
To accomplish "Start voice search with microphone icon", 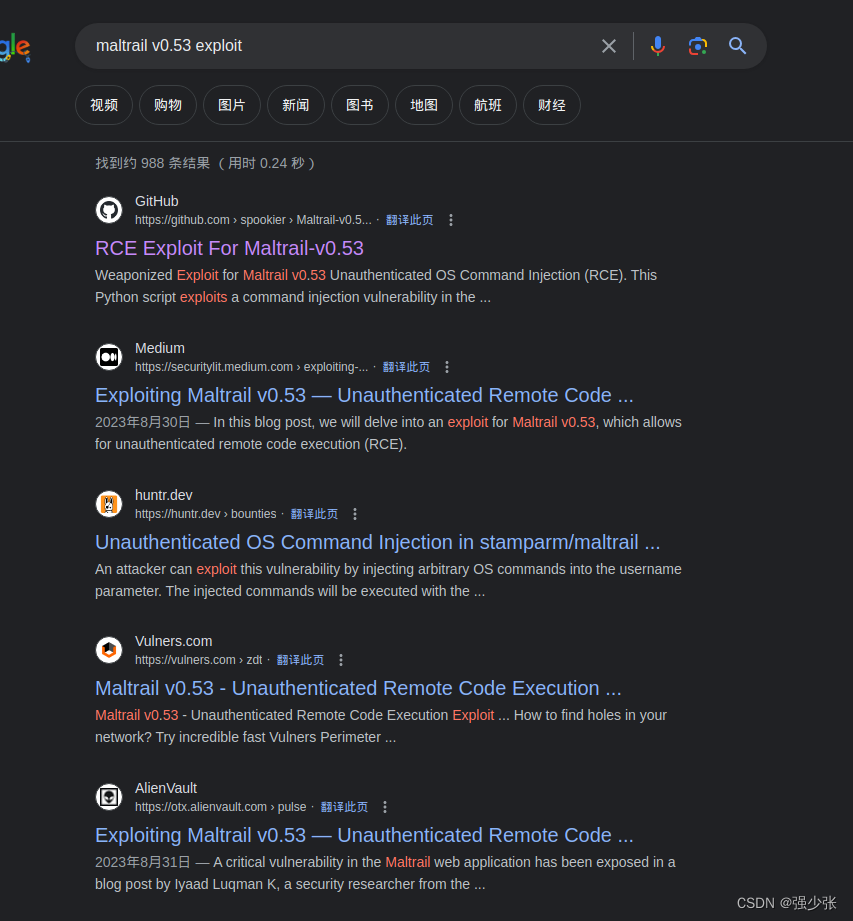I will 658,46.
